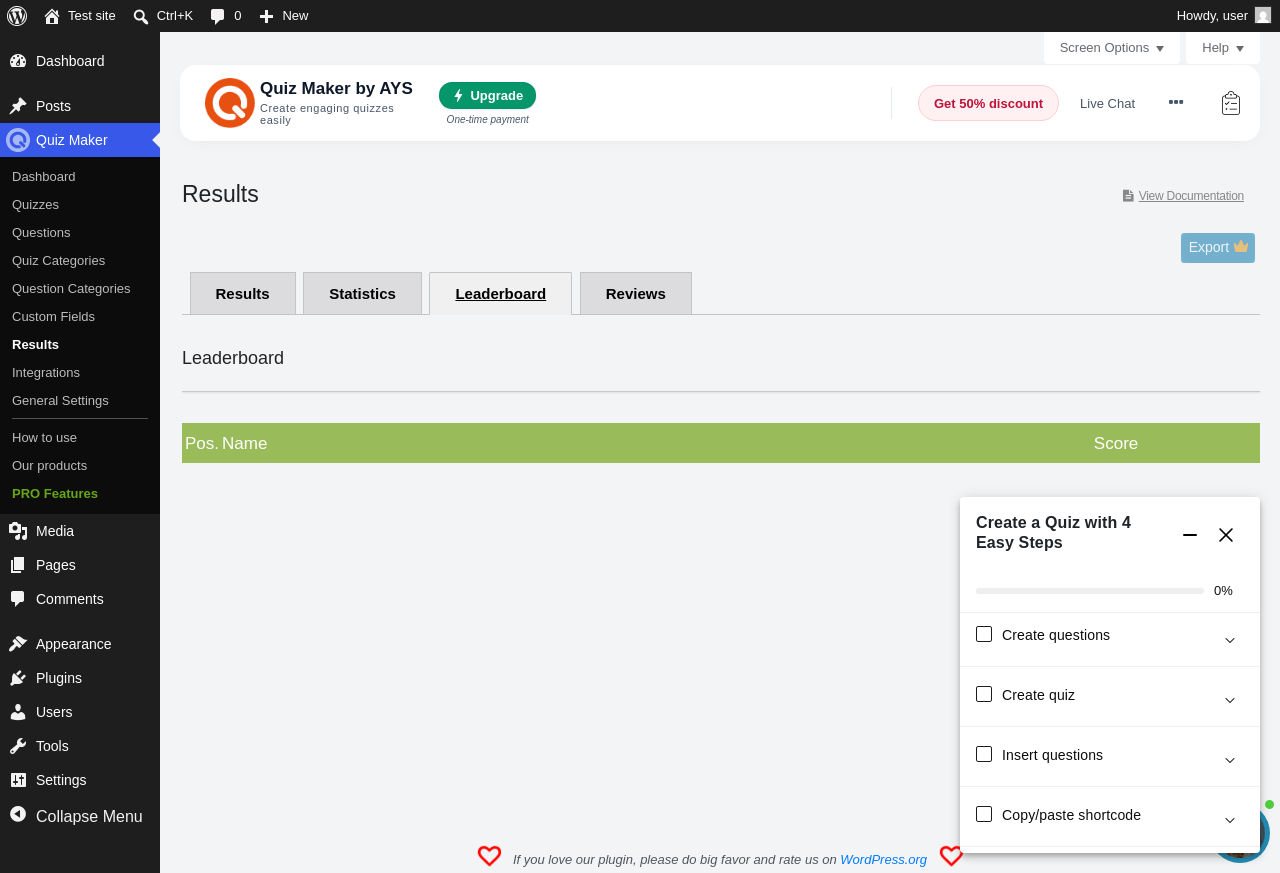Expand the Insert questions step
The height and width of the screenshot is (873, 1280).
point(1230,760)
